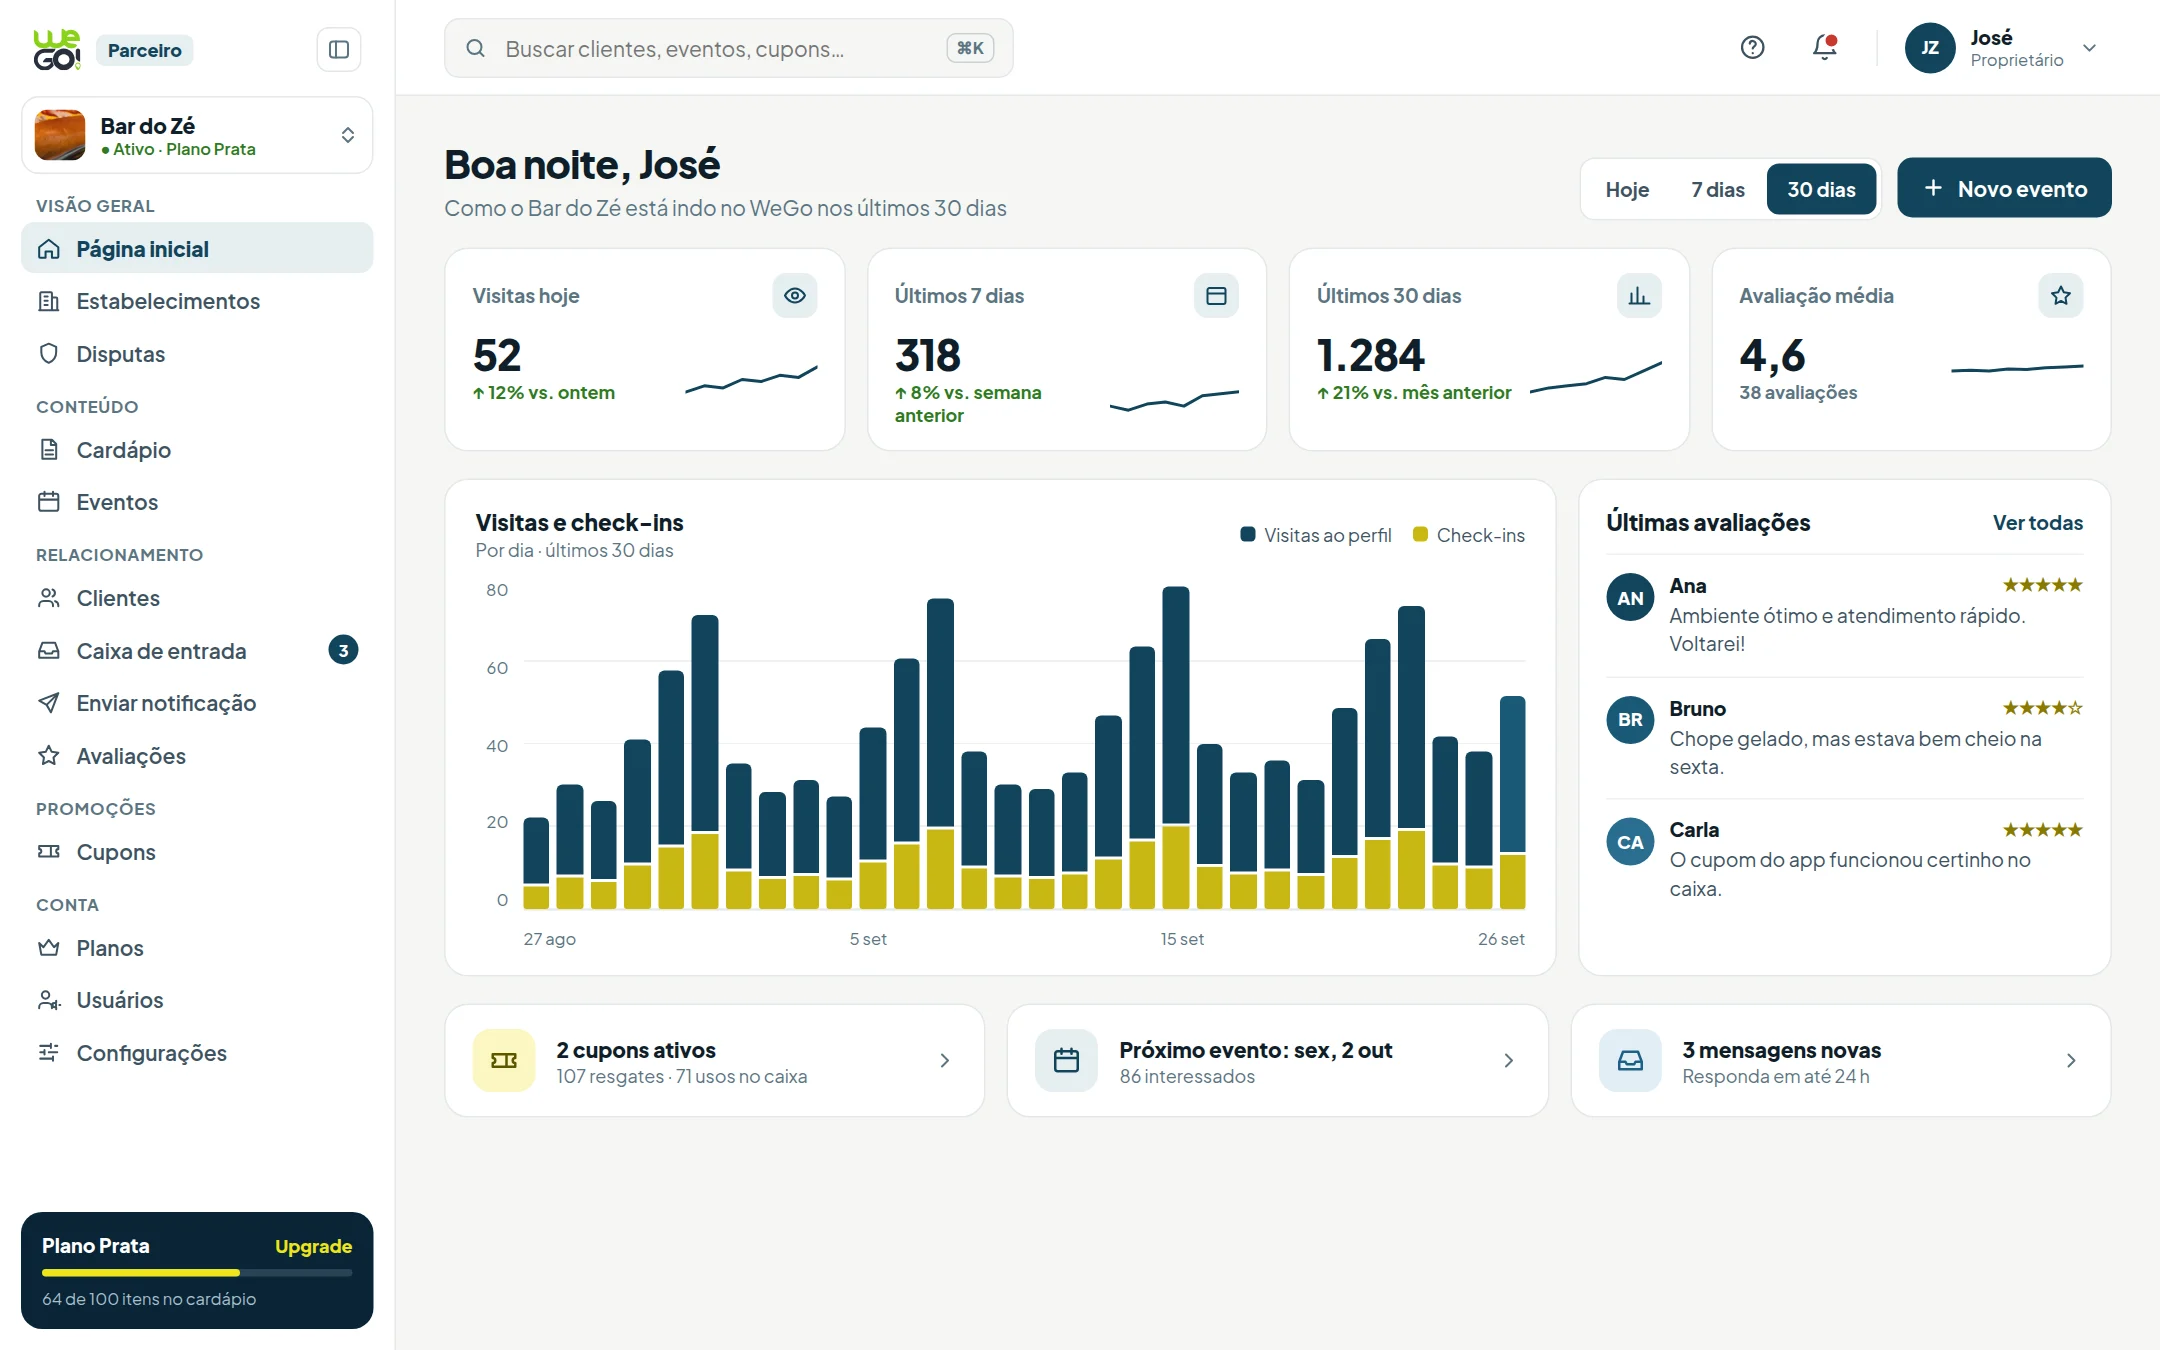
Task: Click the eye icon on Visitas hoje card
Action: (x=795, y=296)
